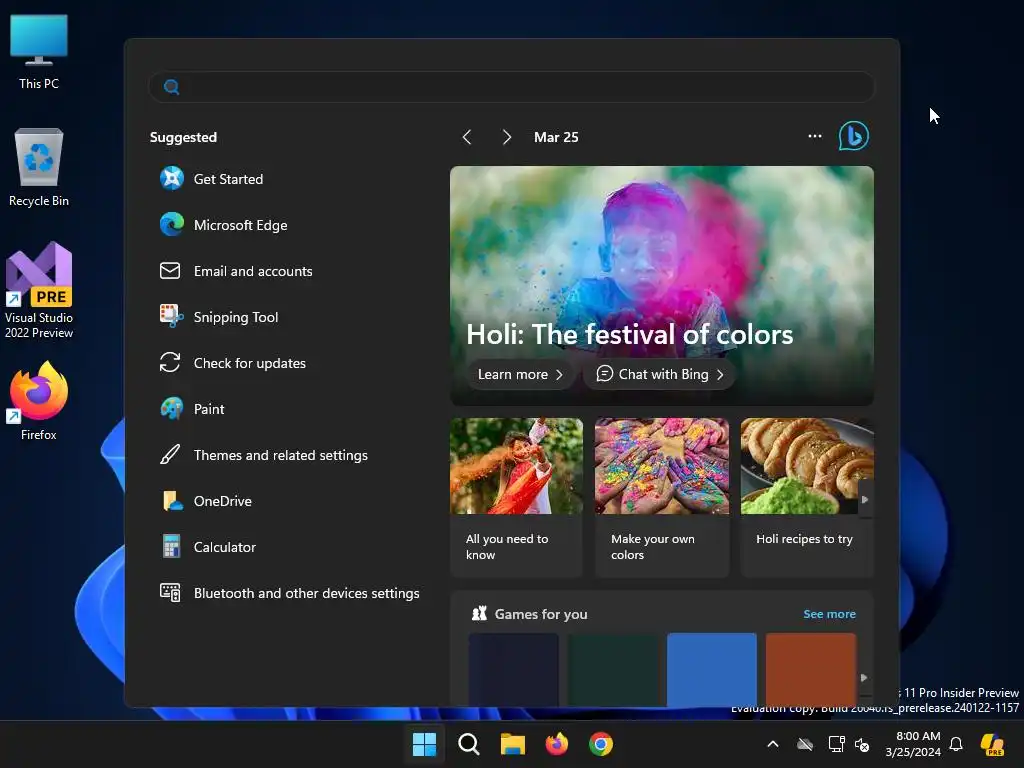Click the Mar 25 date label
The height and width of the screenshot is (768, 1024).
click(556, 137)
